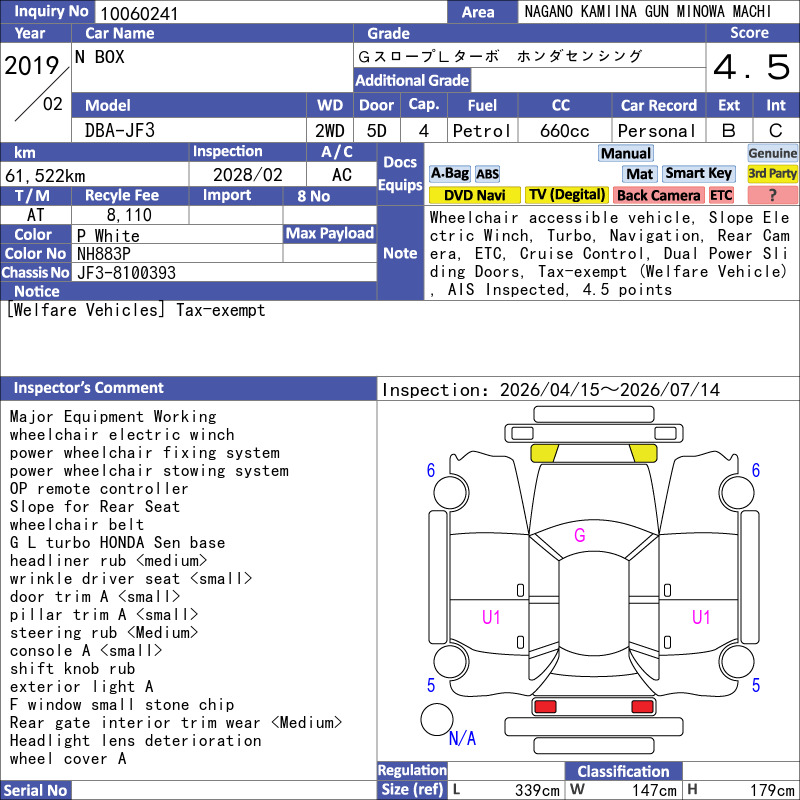Toggle the Genuine label
The width and height of the screenshot is (800, 800).
point(772,153)
